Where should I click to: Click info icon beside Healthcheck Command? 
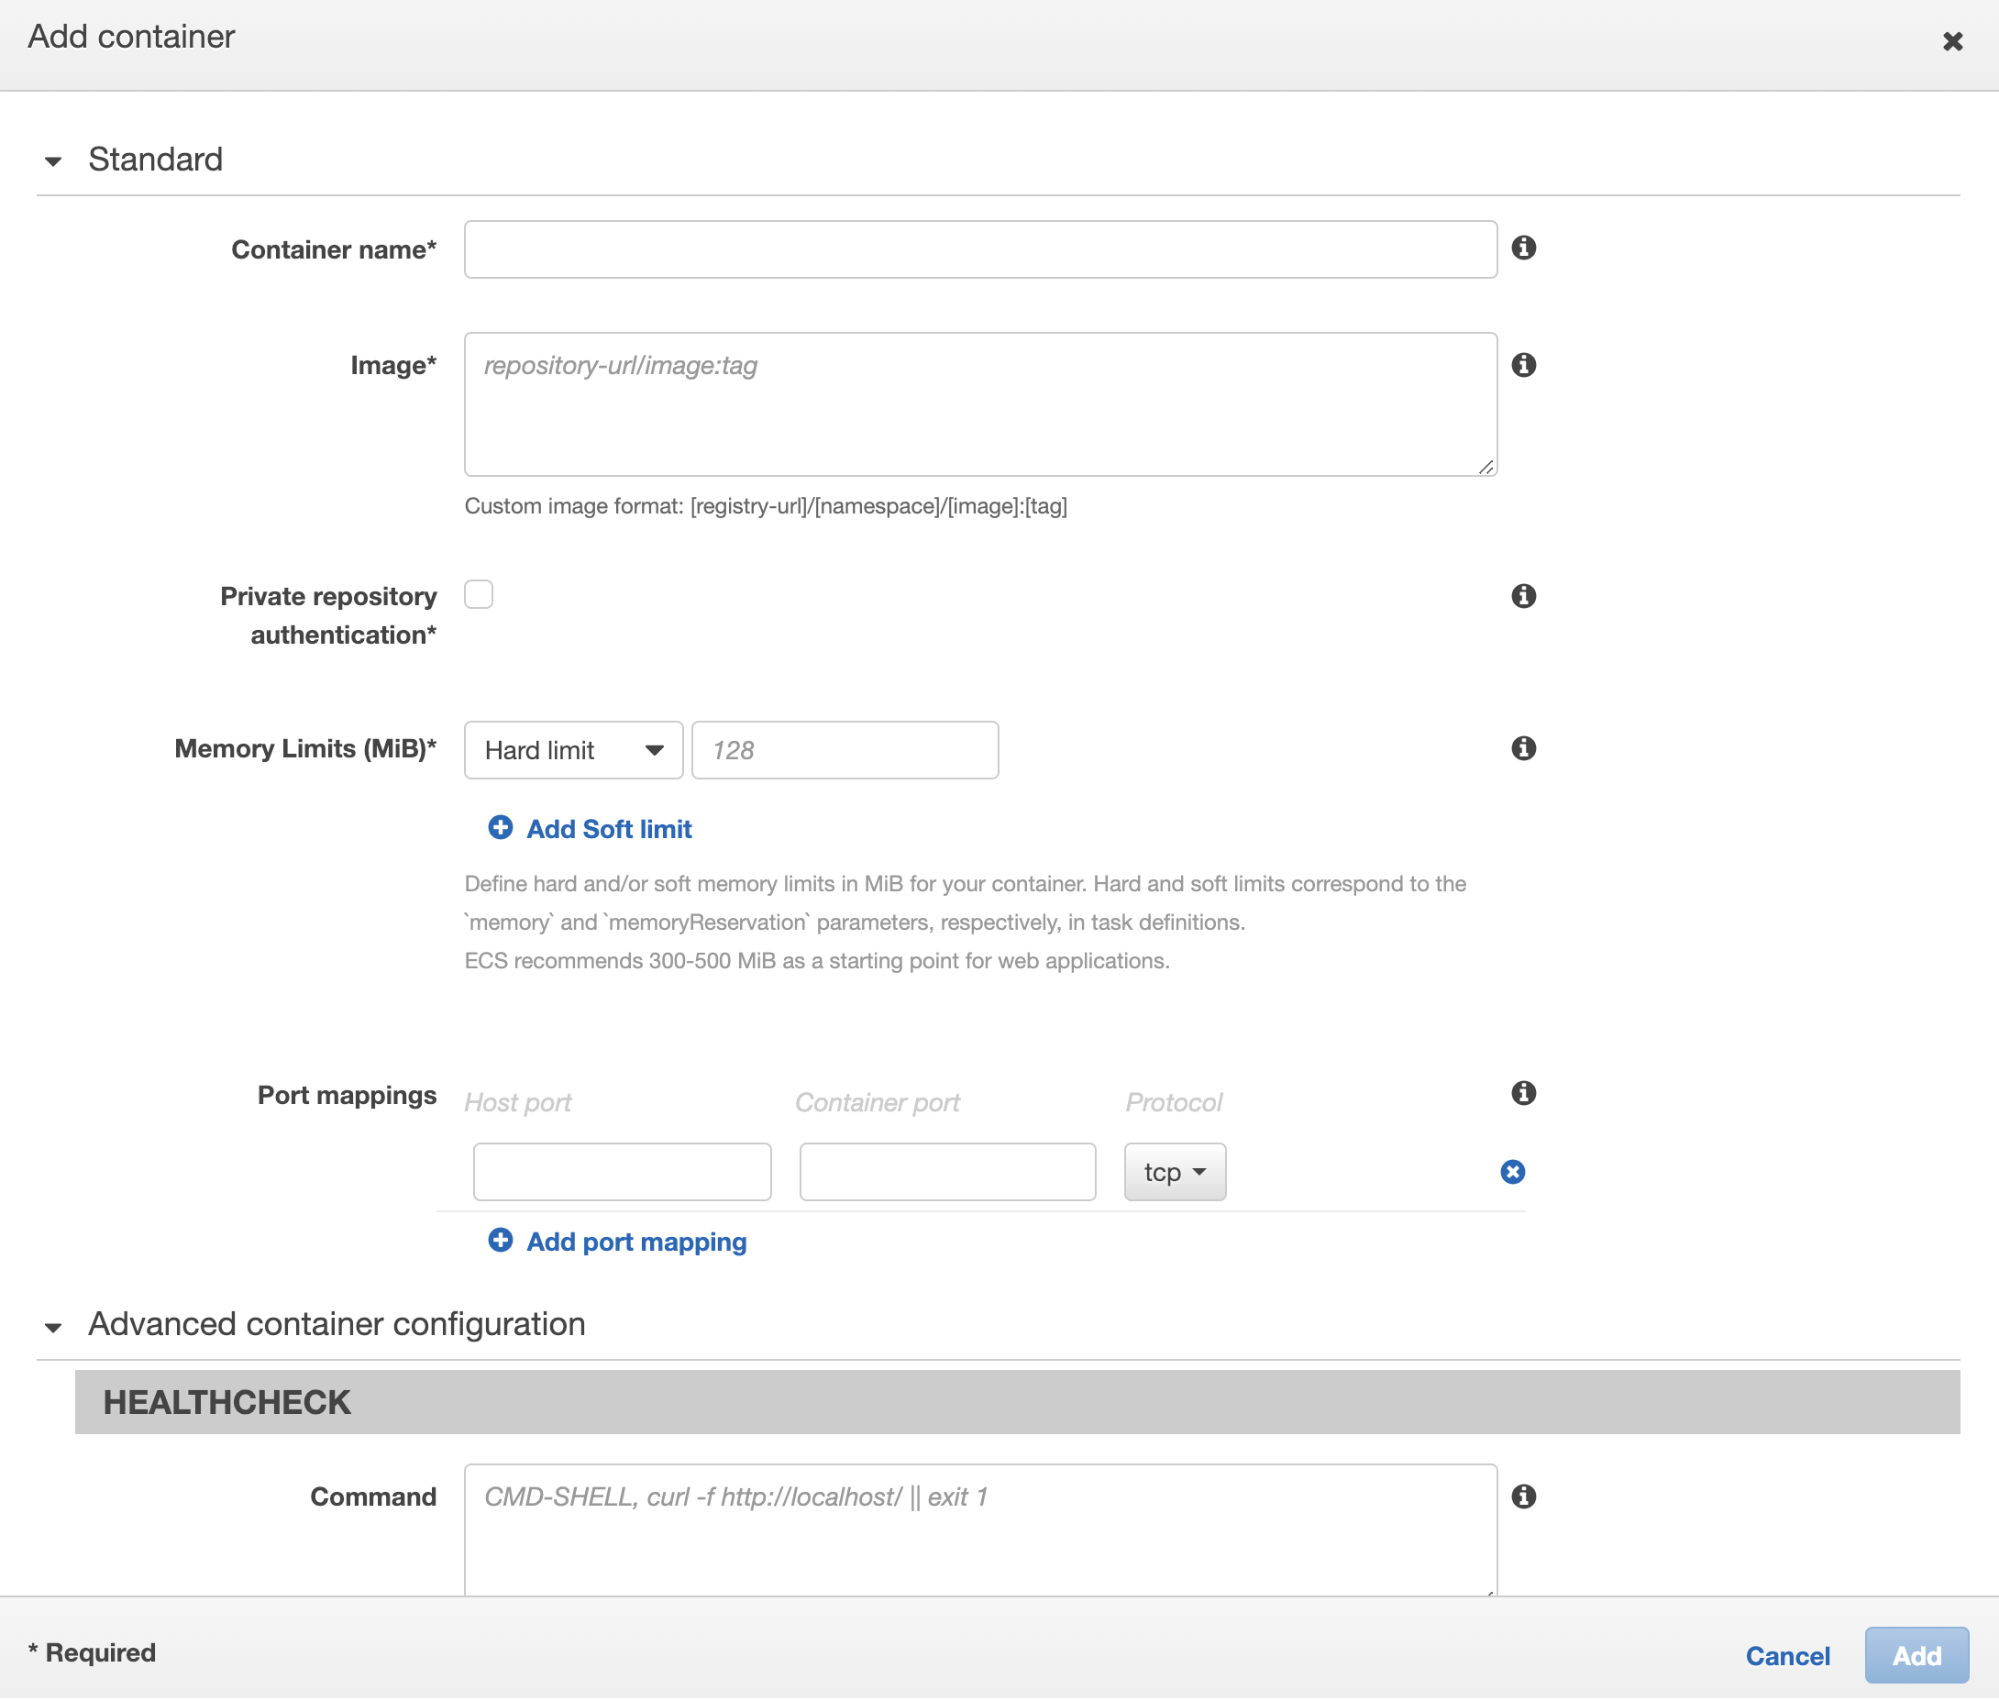(1523, 1496)
